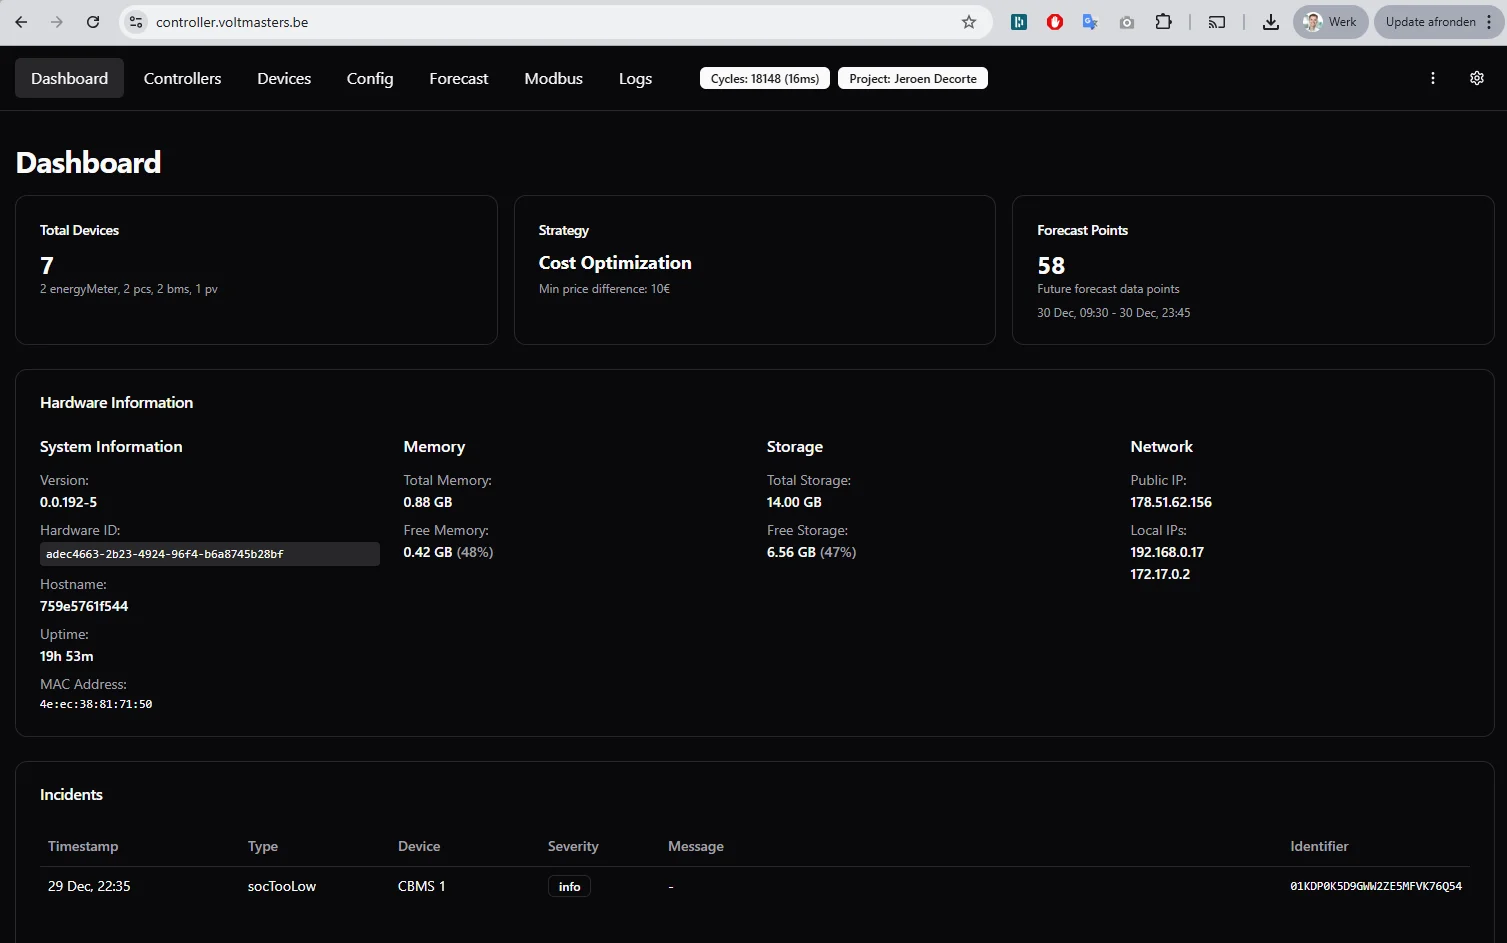Open the Google Translate extension
This screenshot has width=1507, height=943.
[1091, 22]
